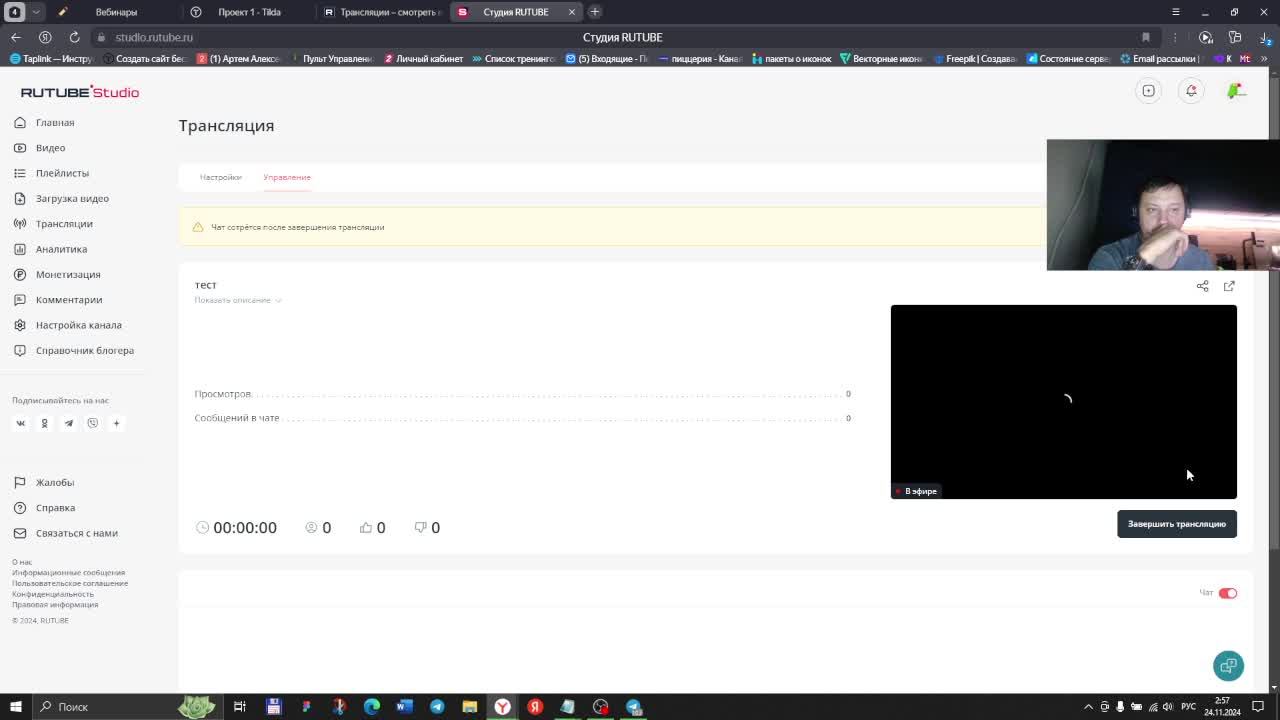Open the Личный кабинет bookmark
The image size is (1280, 720).
[424, 59]
